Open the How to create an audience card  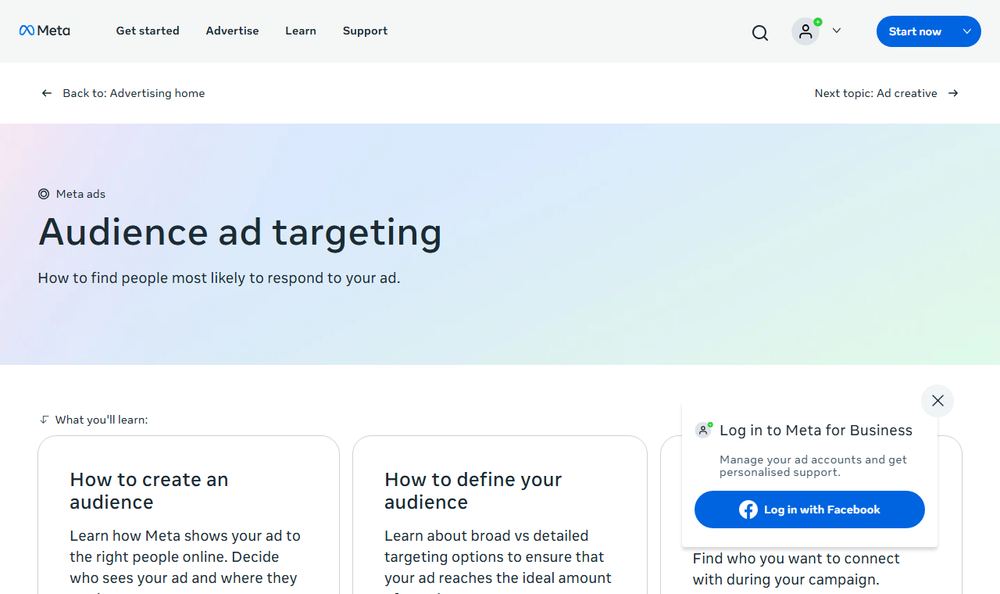189,515
